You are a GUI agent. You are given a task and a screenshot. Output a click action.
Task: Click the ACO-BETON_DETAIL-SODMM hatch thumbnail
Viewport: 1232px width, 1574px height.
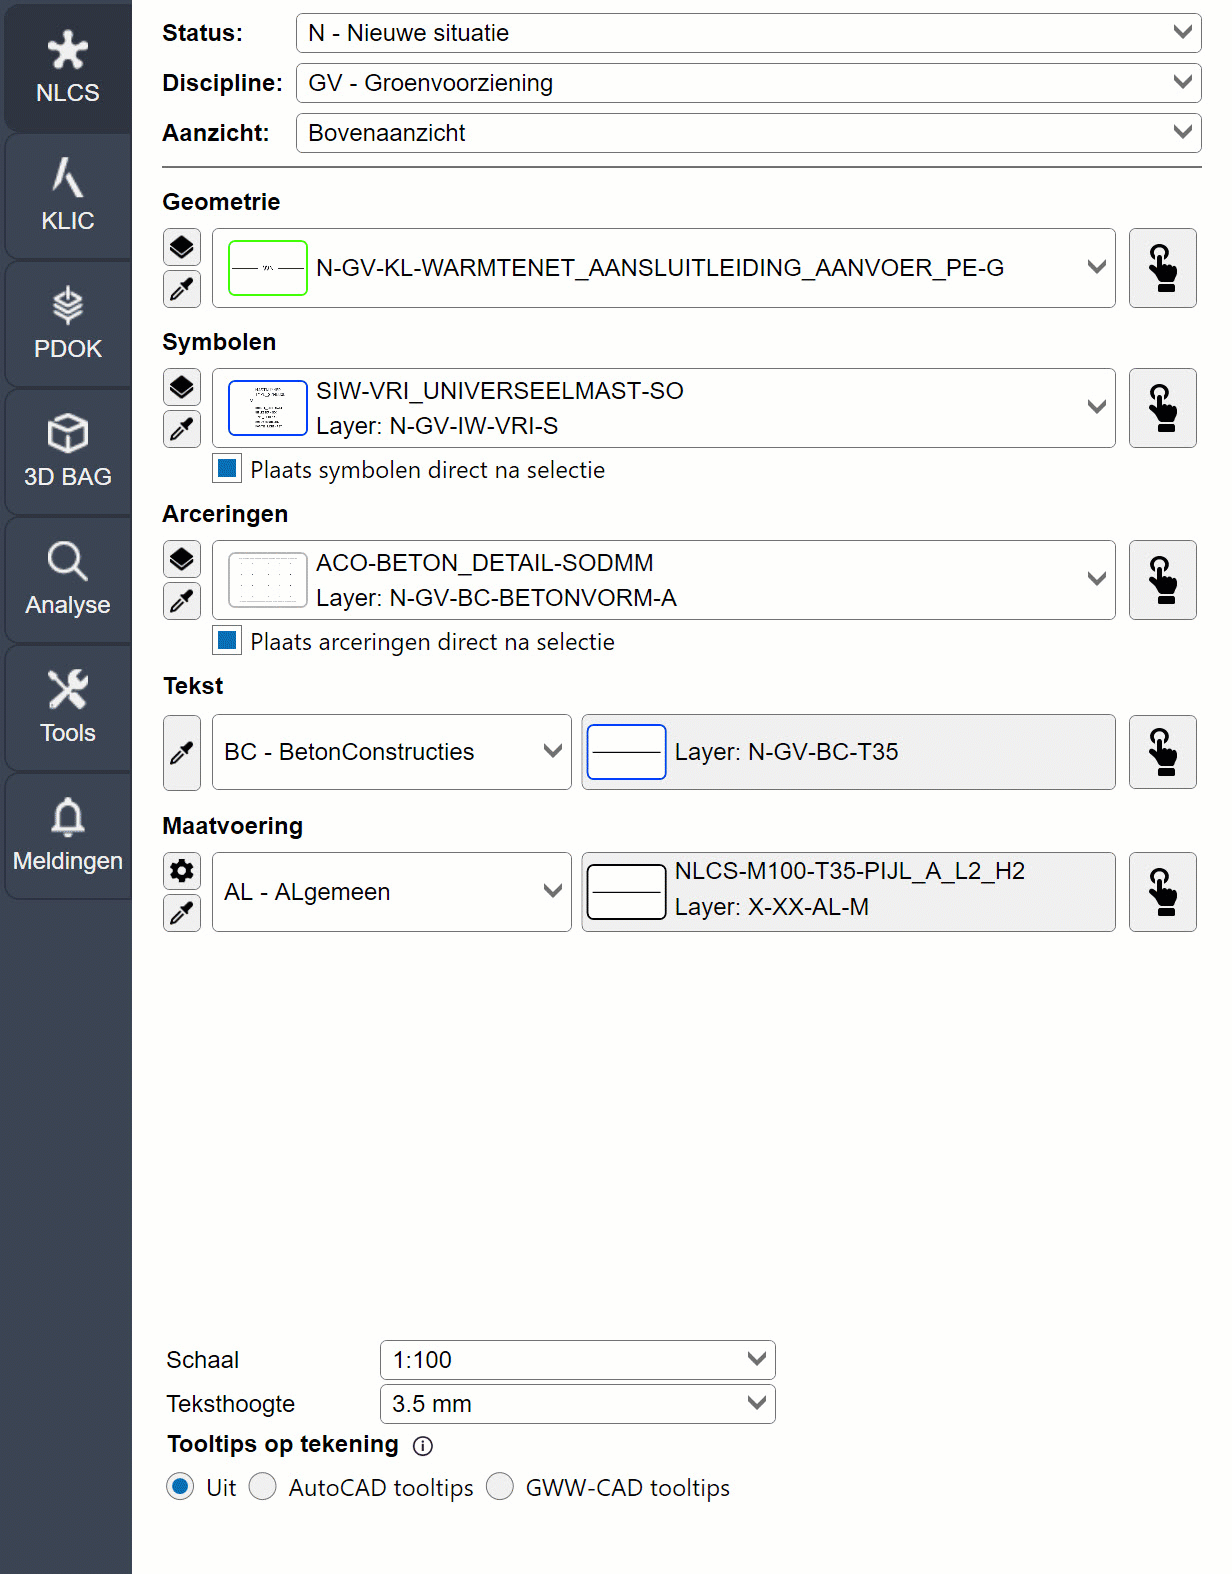(x=268, y=580)
